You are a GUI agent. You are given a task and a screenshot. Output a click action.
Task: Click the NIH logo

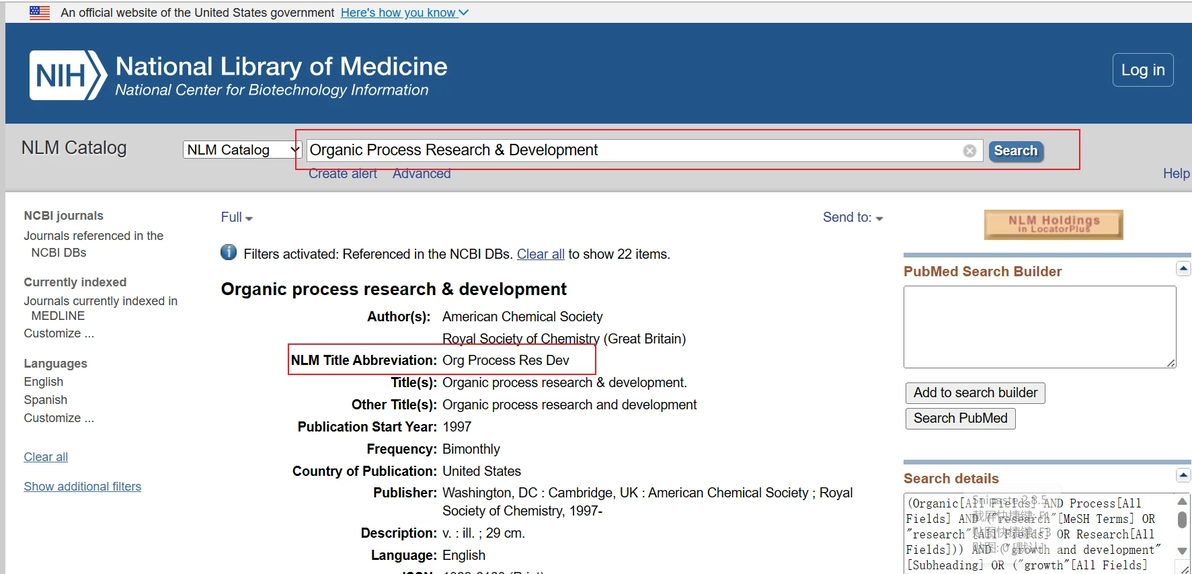pos(67,76)
